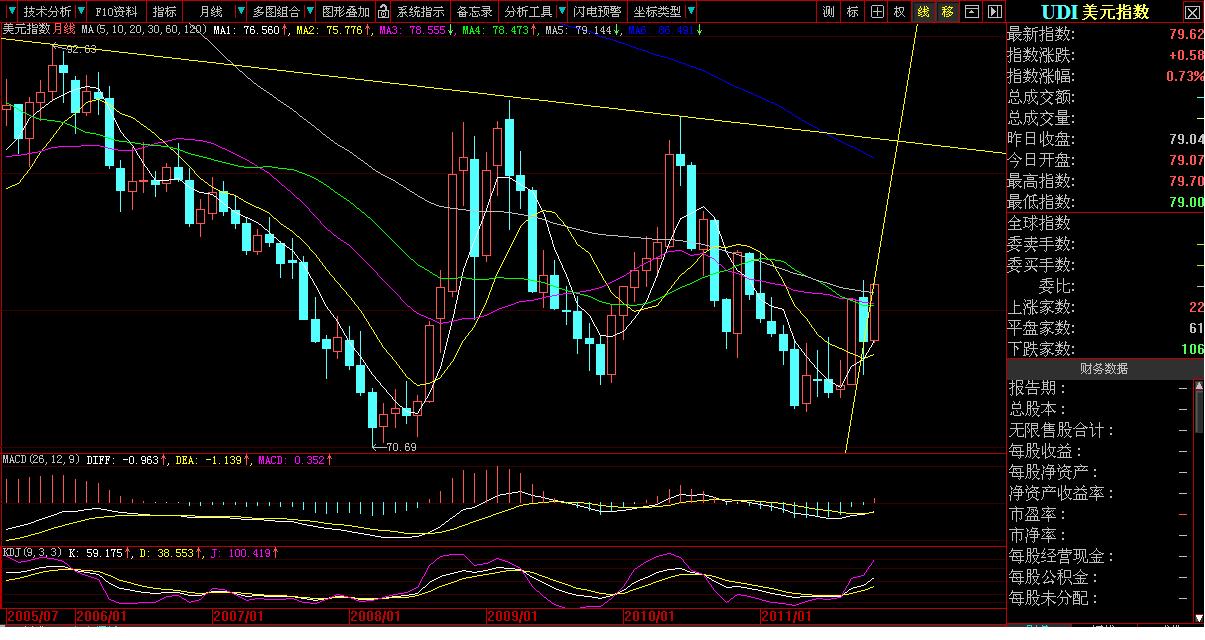
Task: Click the 全球指数 label
Action: pos(1039,223)
